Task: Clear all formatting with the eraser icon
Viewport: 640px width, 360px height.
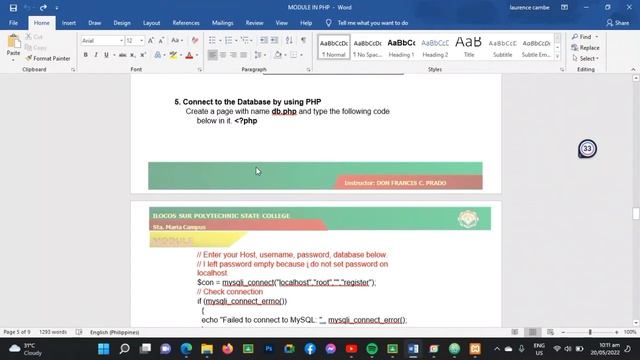Action: coord(195,40)
